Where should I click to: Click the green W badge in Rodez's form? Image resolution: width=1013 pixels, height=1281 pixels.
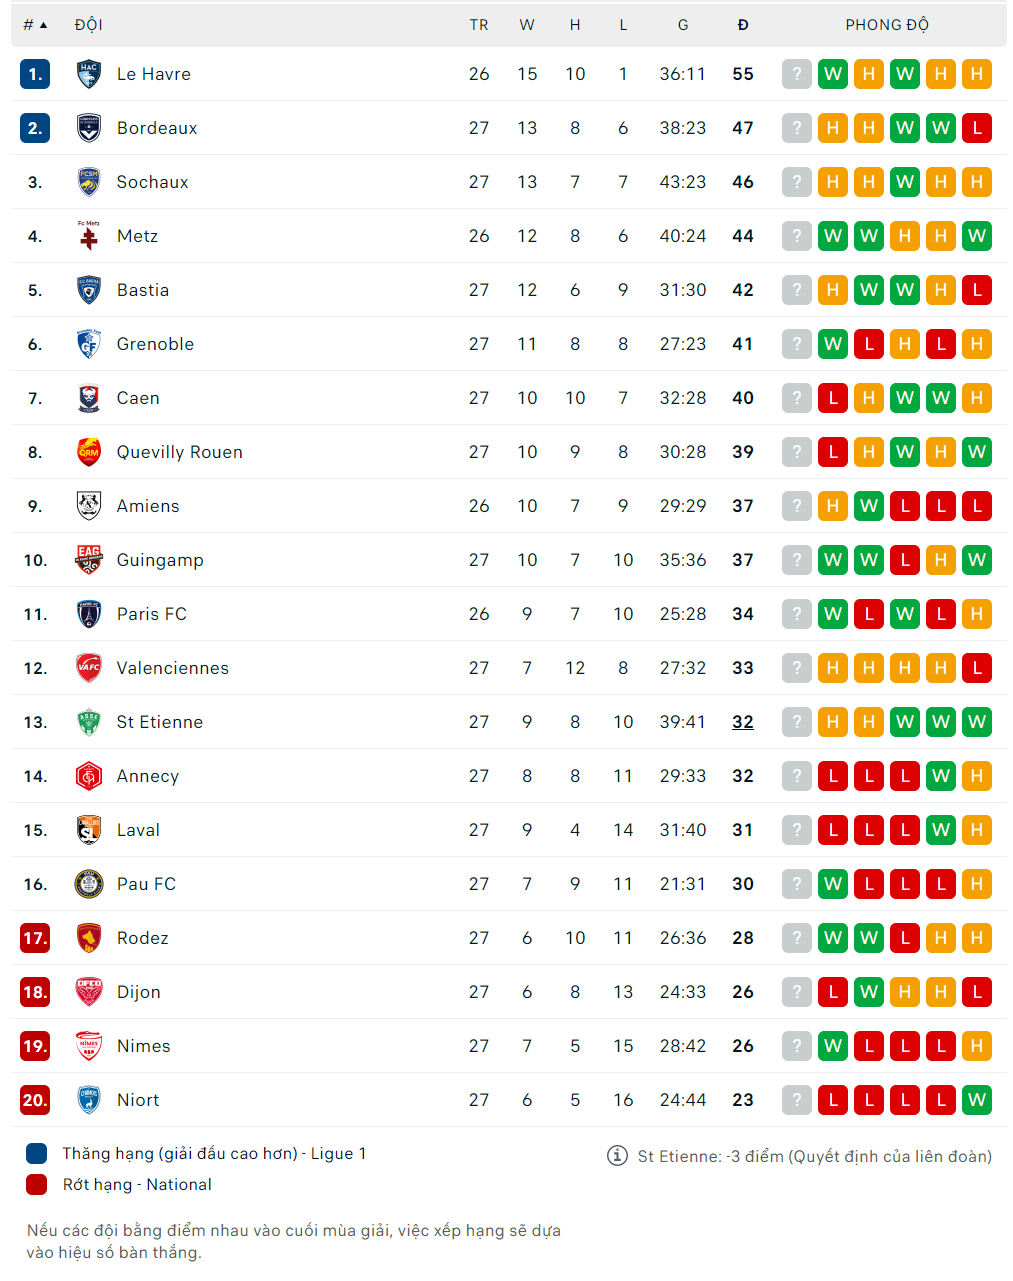833,938
